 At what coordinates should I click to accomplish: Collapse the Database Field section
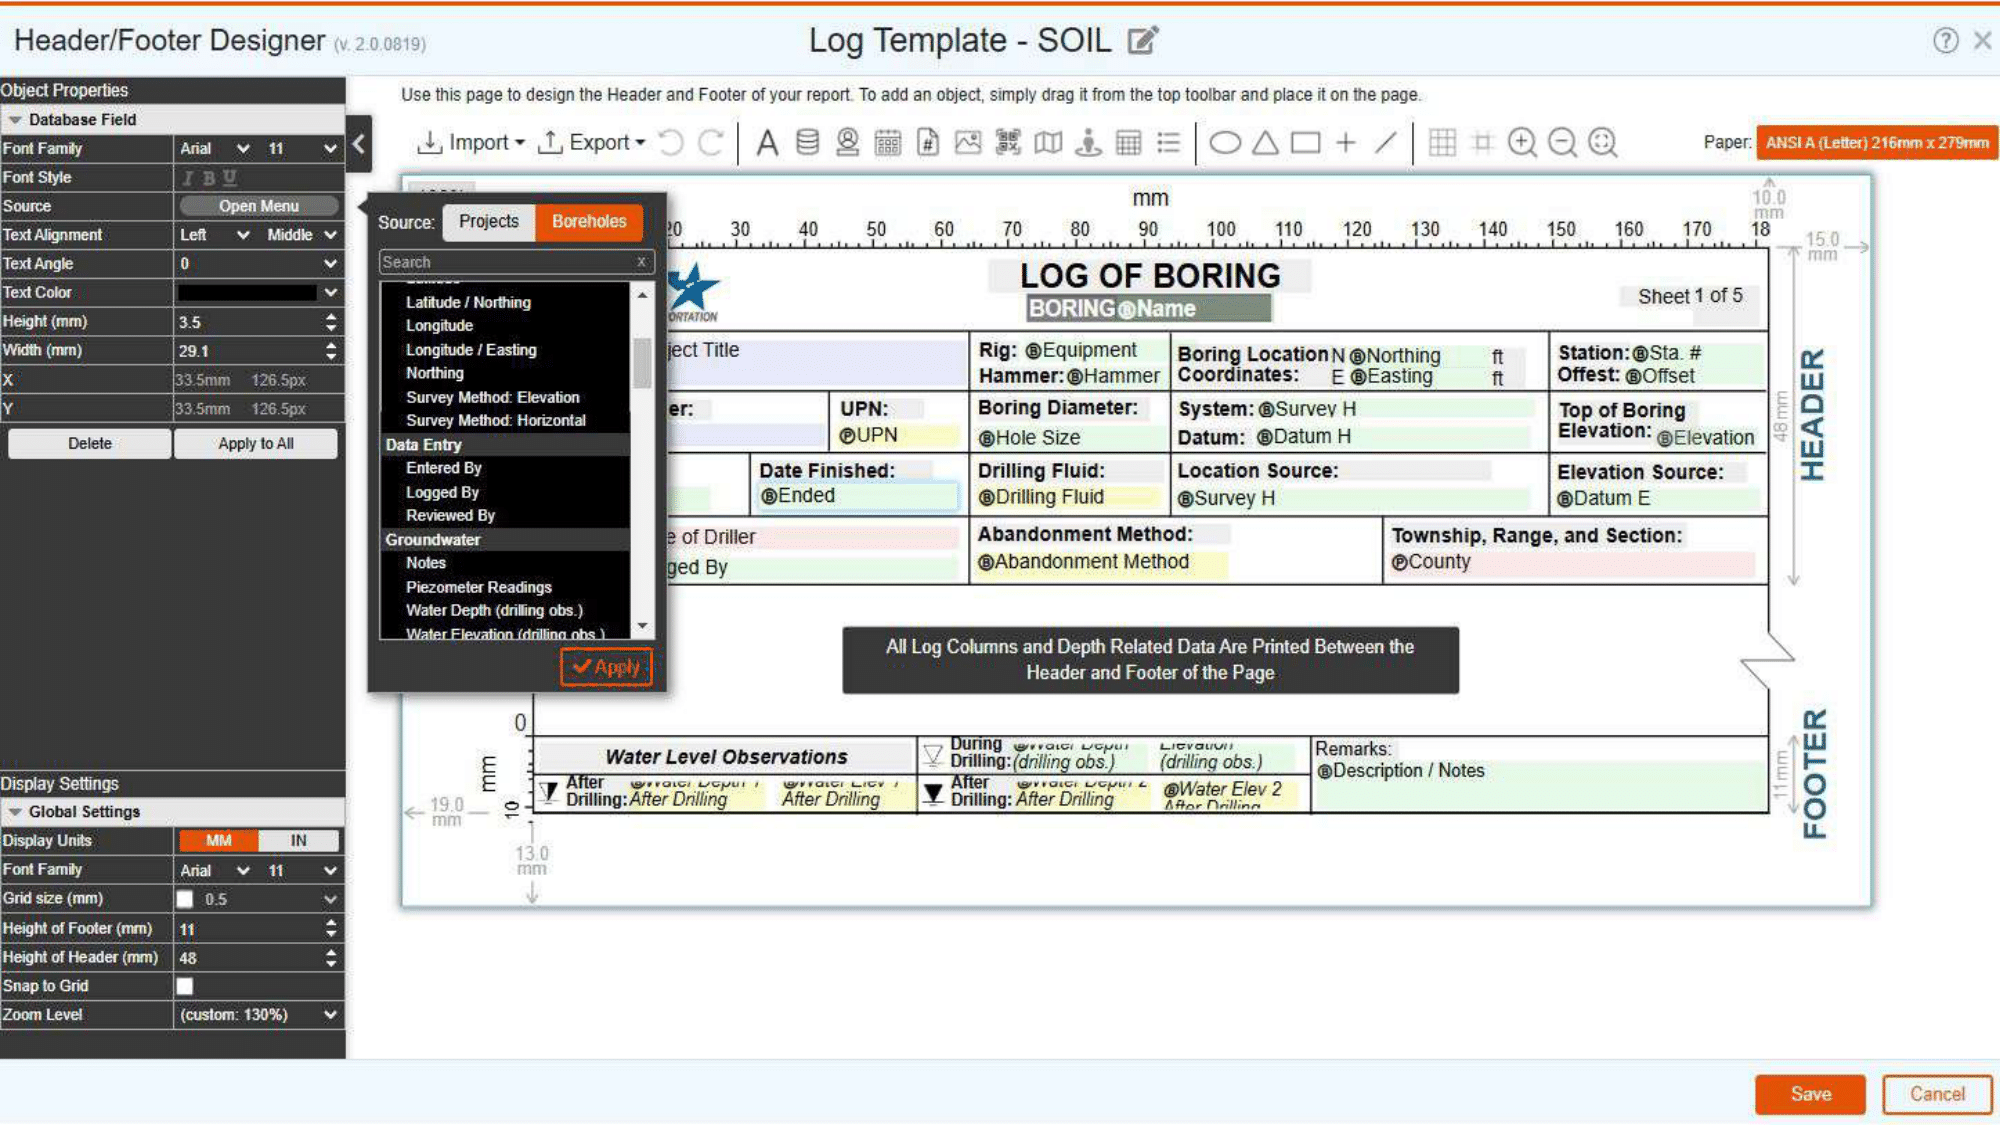(x=15, y=120)
